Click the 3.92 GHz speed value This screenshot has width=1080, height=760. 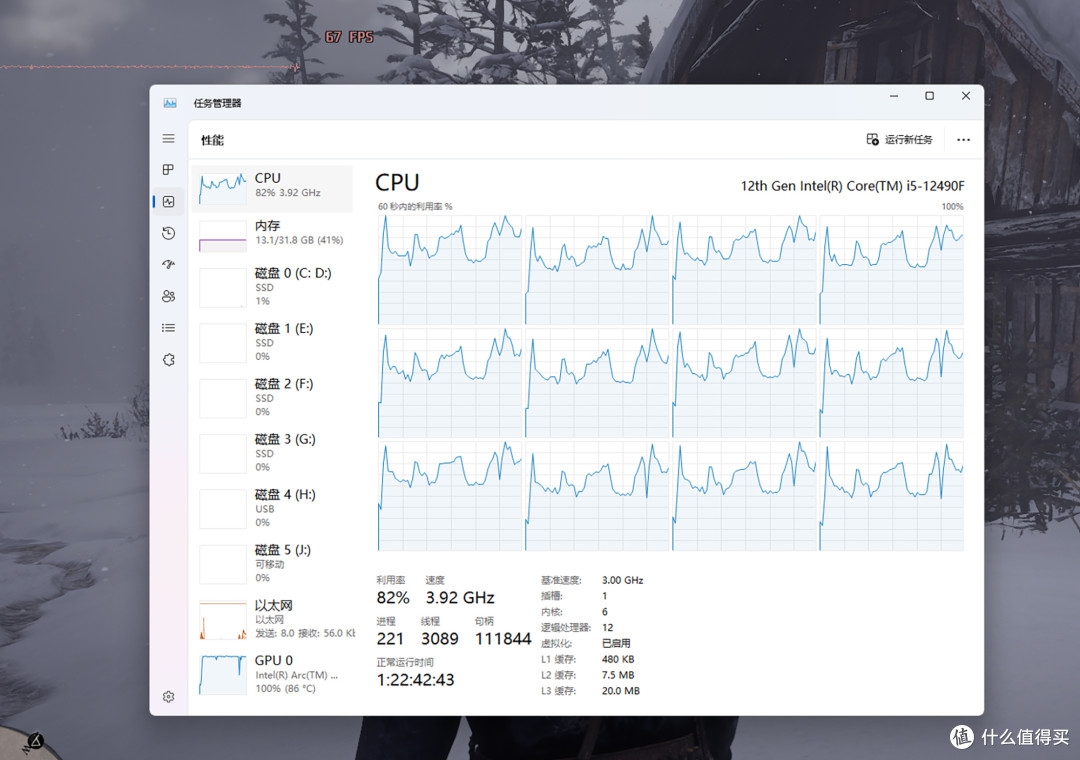[x=460, y=597]
